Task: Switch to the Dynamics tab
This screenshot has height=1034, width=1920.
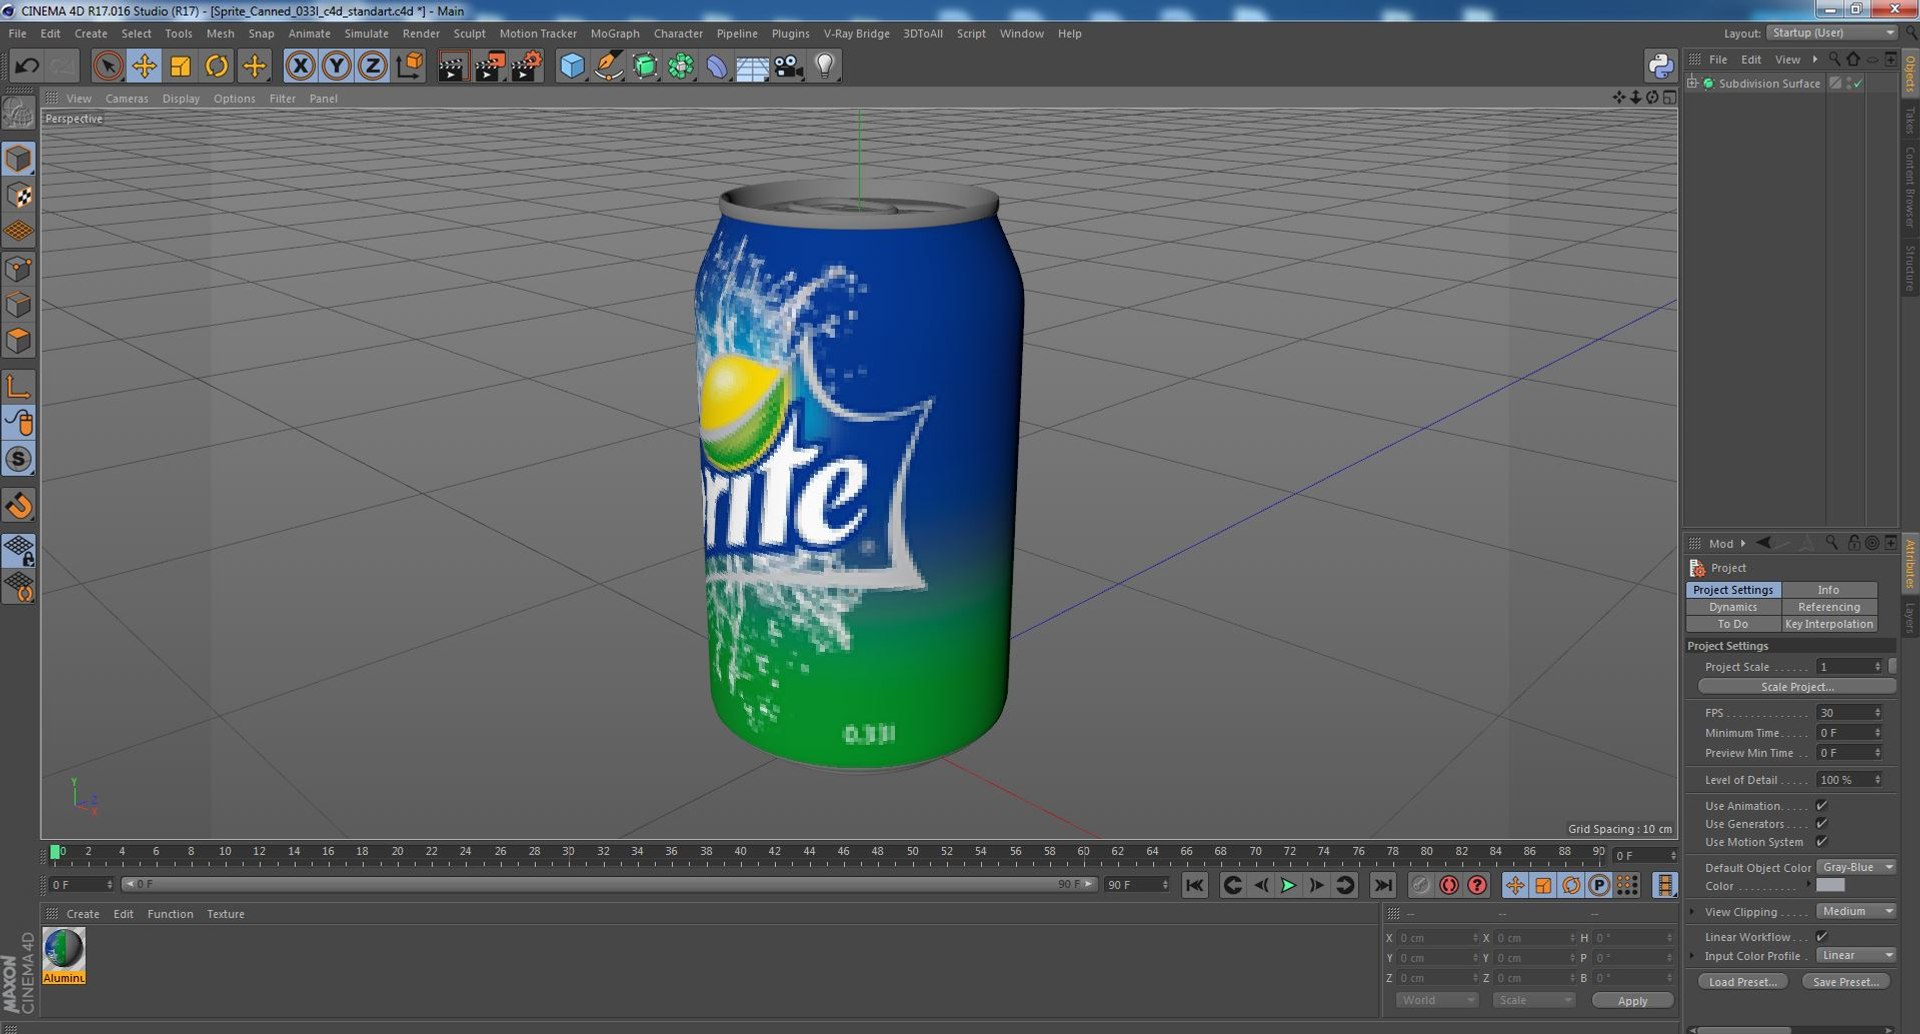Action: click(x=1733, y=607)
